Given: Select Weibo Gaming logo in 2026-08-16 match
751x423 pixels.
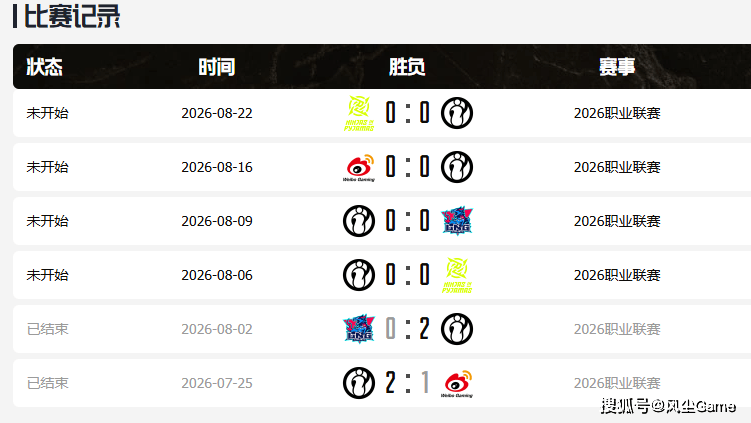Looking at the screenshot, I should (x=359, y=167).
